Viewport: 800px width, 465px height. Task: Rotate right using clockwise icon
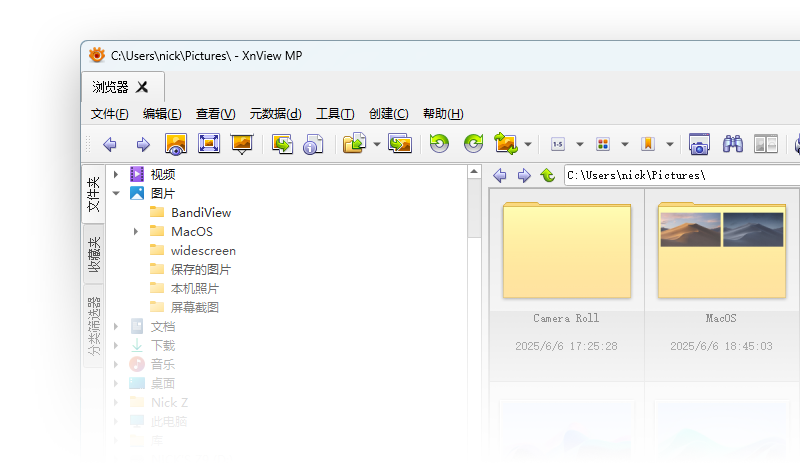pos(473,143)
